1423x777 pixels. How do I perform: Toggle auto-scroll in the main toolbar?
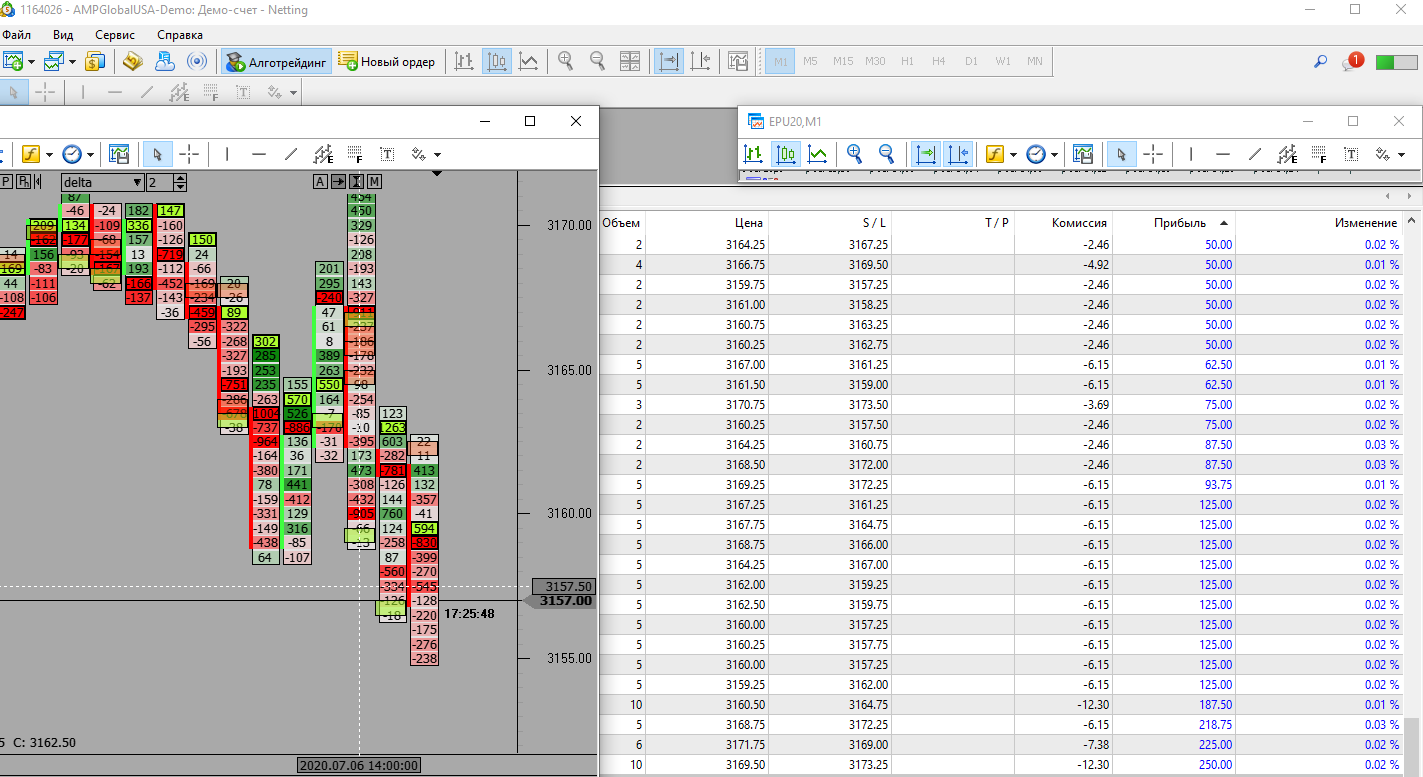click(x=668, y=62)
